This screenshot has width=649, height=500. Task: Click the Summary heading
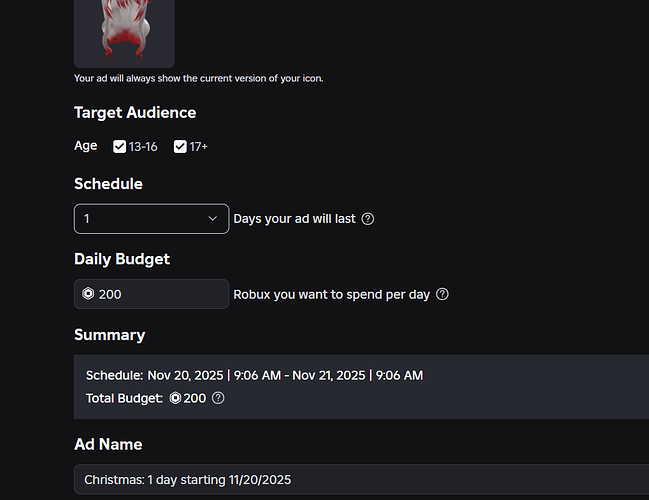(x=110, y=334)
